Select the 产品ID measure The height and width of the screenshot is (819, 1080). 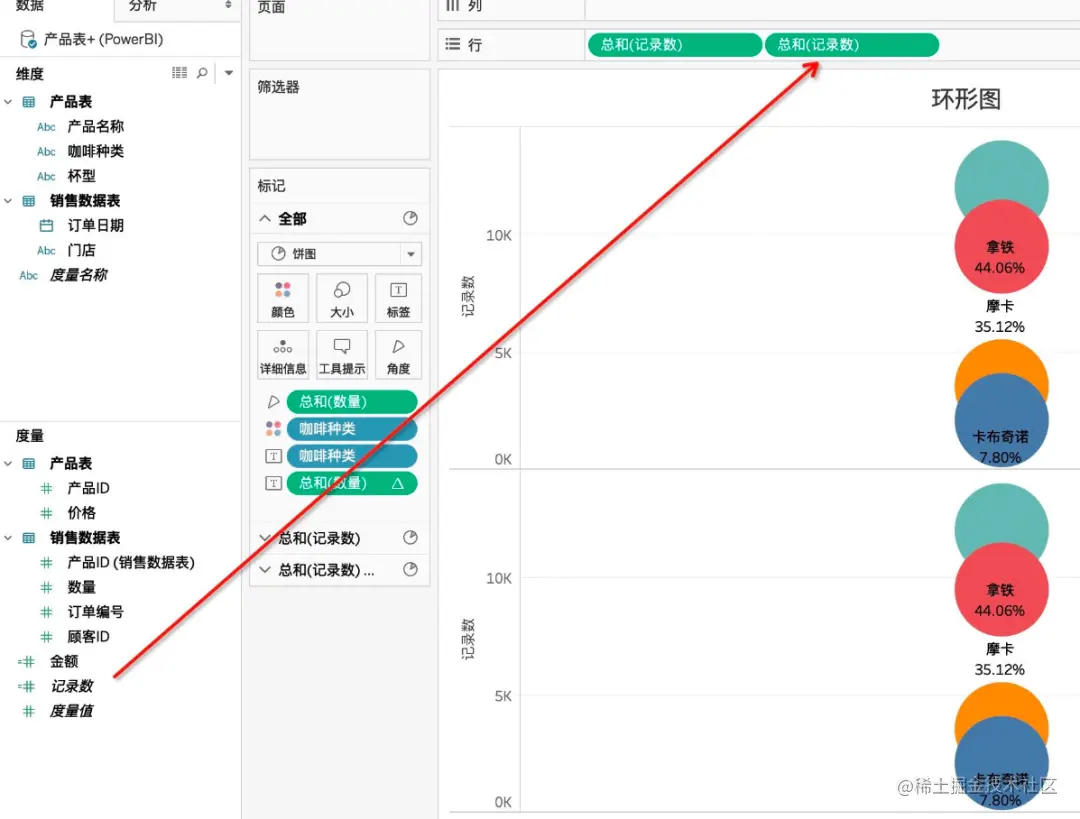[88, 488]
